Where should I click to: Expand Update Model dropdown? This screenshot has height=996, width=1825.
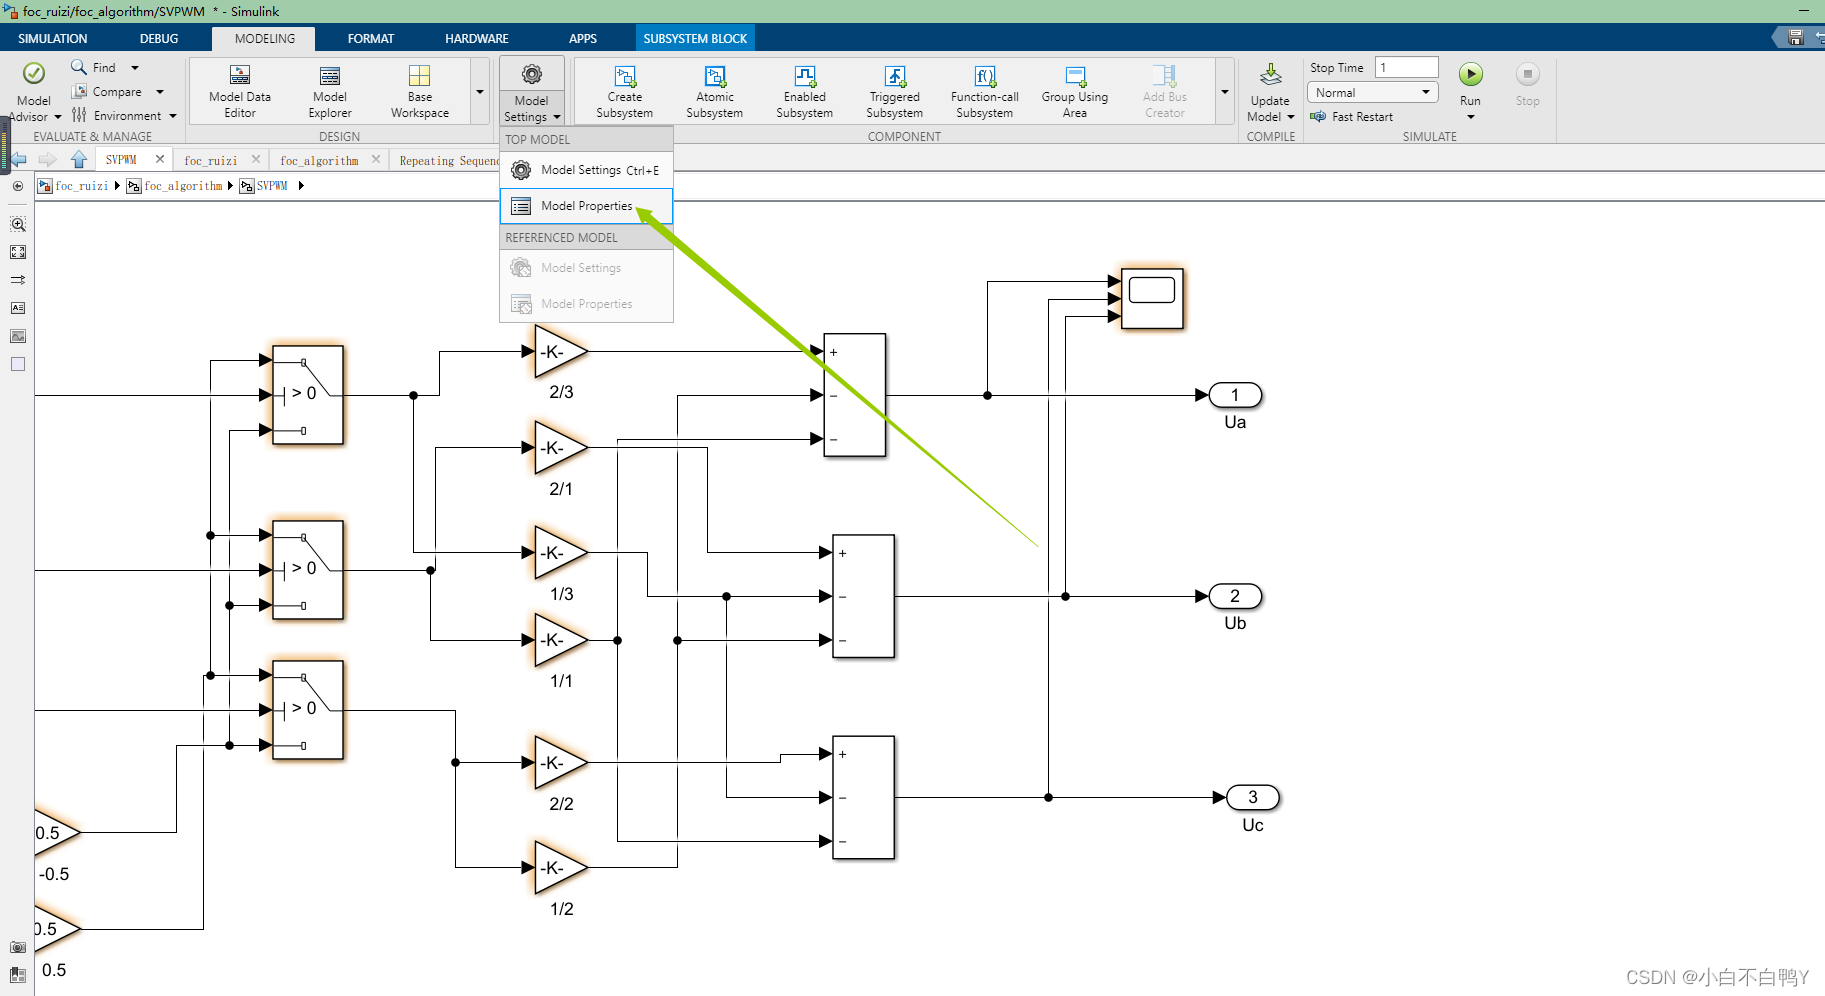point(1291,117)
